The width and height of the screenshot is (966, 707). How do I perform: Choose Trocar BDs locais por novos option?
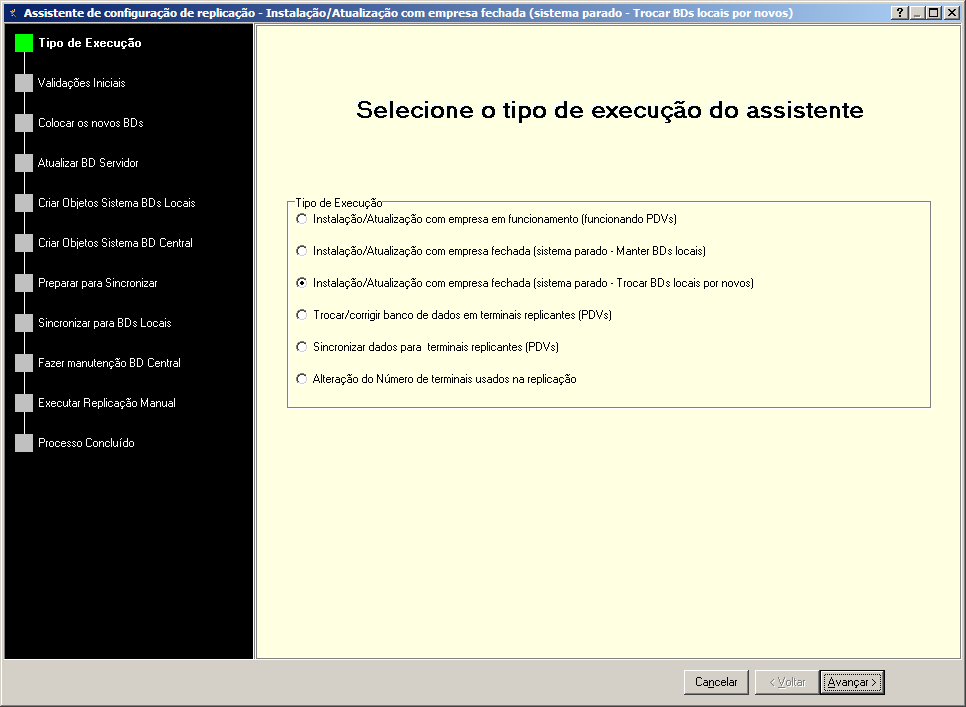click(302, 283)
